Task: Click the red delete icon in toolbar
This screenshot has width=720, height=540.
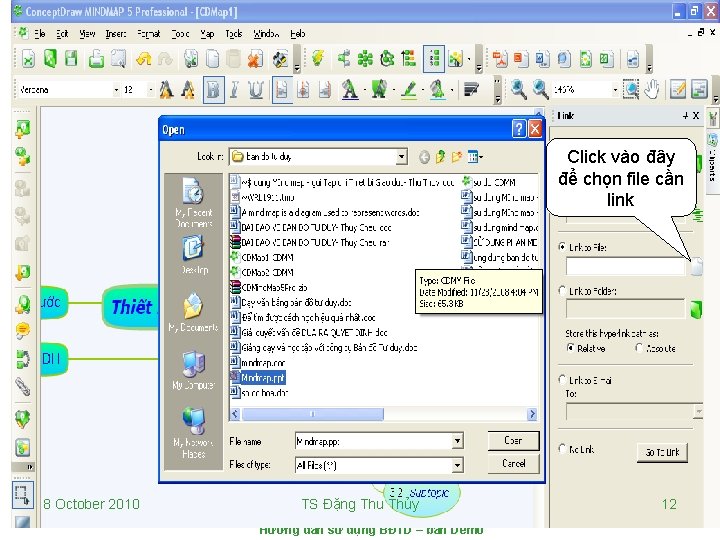Action: pyautogui.click(x=255, y=59)
